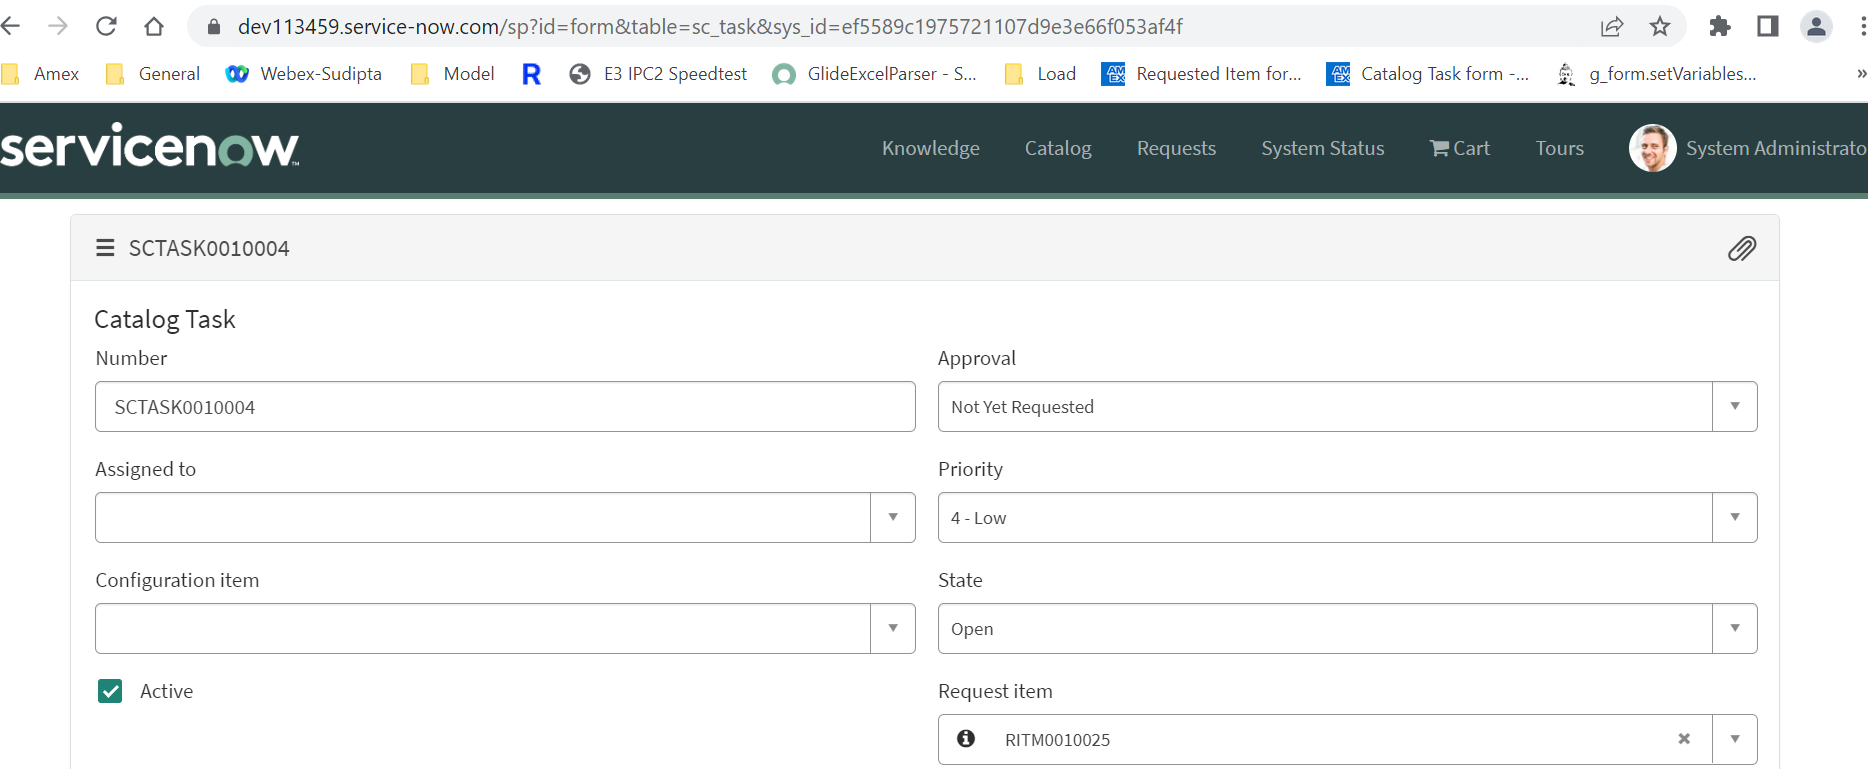Click the paperclip attachment icon
Image resolution: width=1868 pixels, height=769 pixels.
pos(1741,248)
